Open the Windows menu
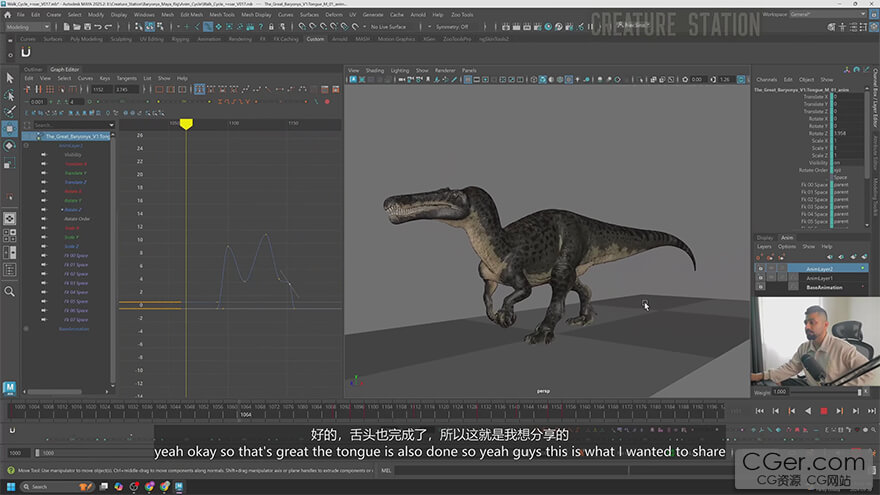Viewport: 880px width, 495px height. click(x=144, y=15)
